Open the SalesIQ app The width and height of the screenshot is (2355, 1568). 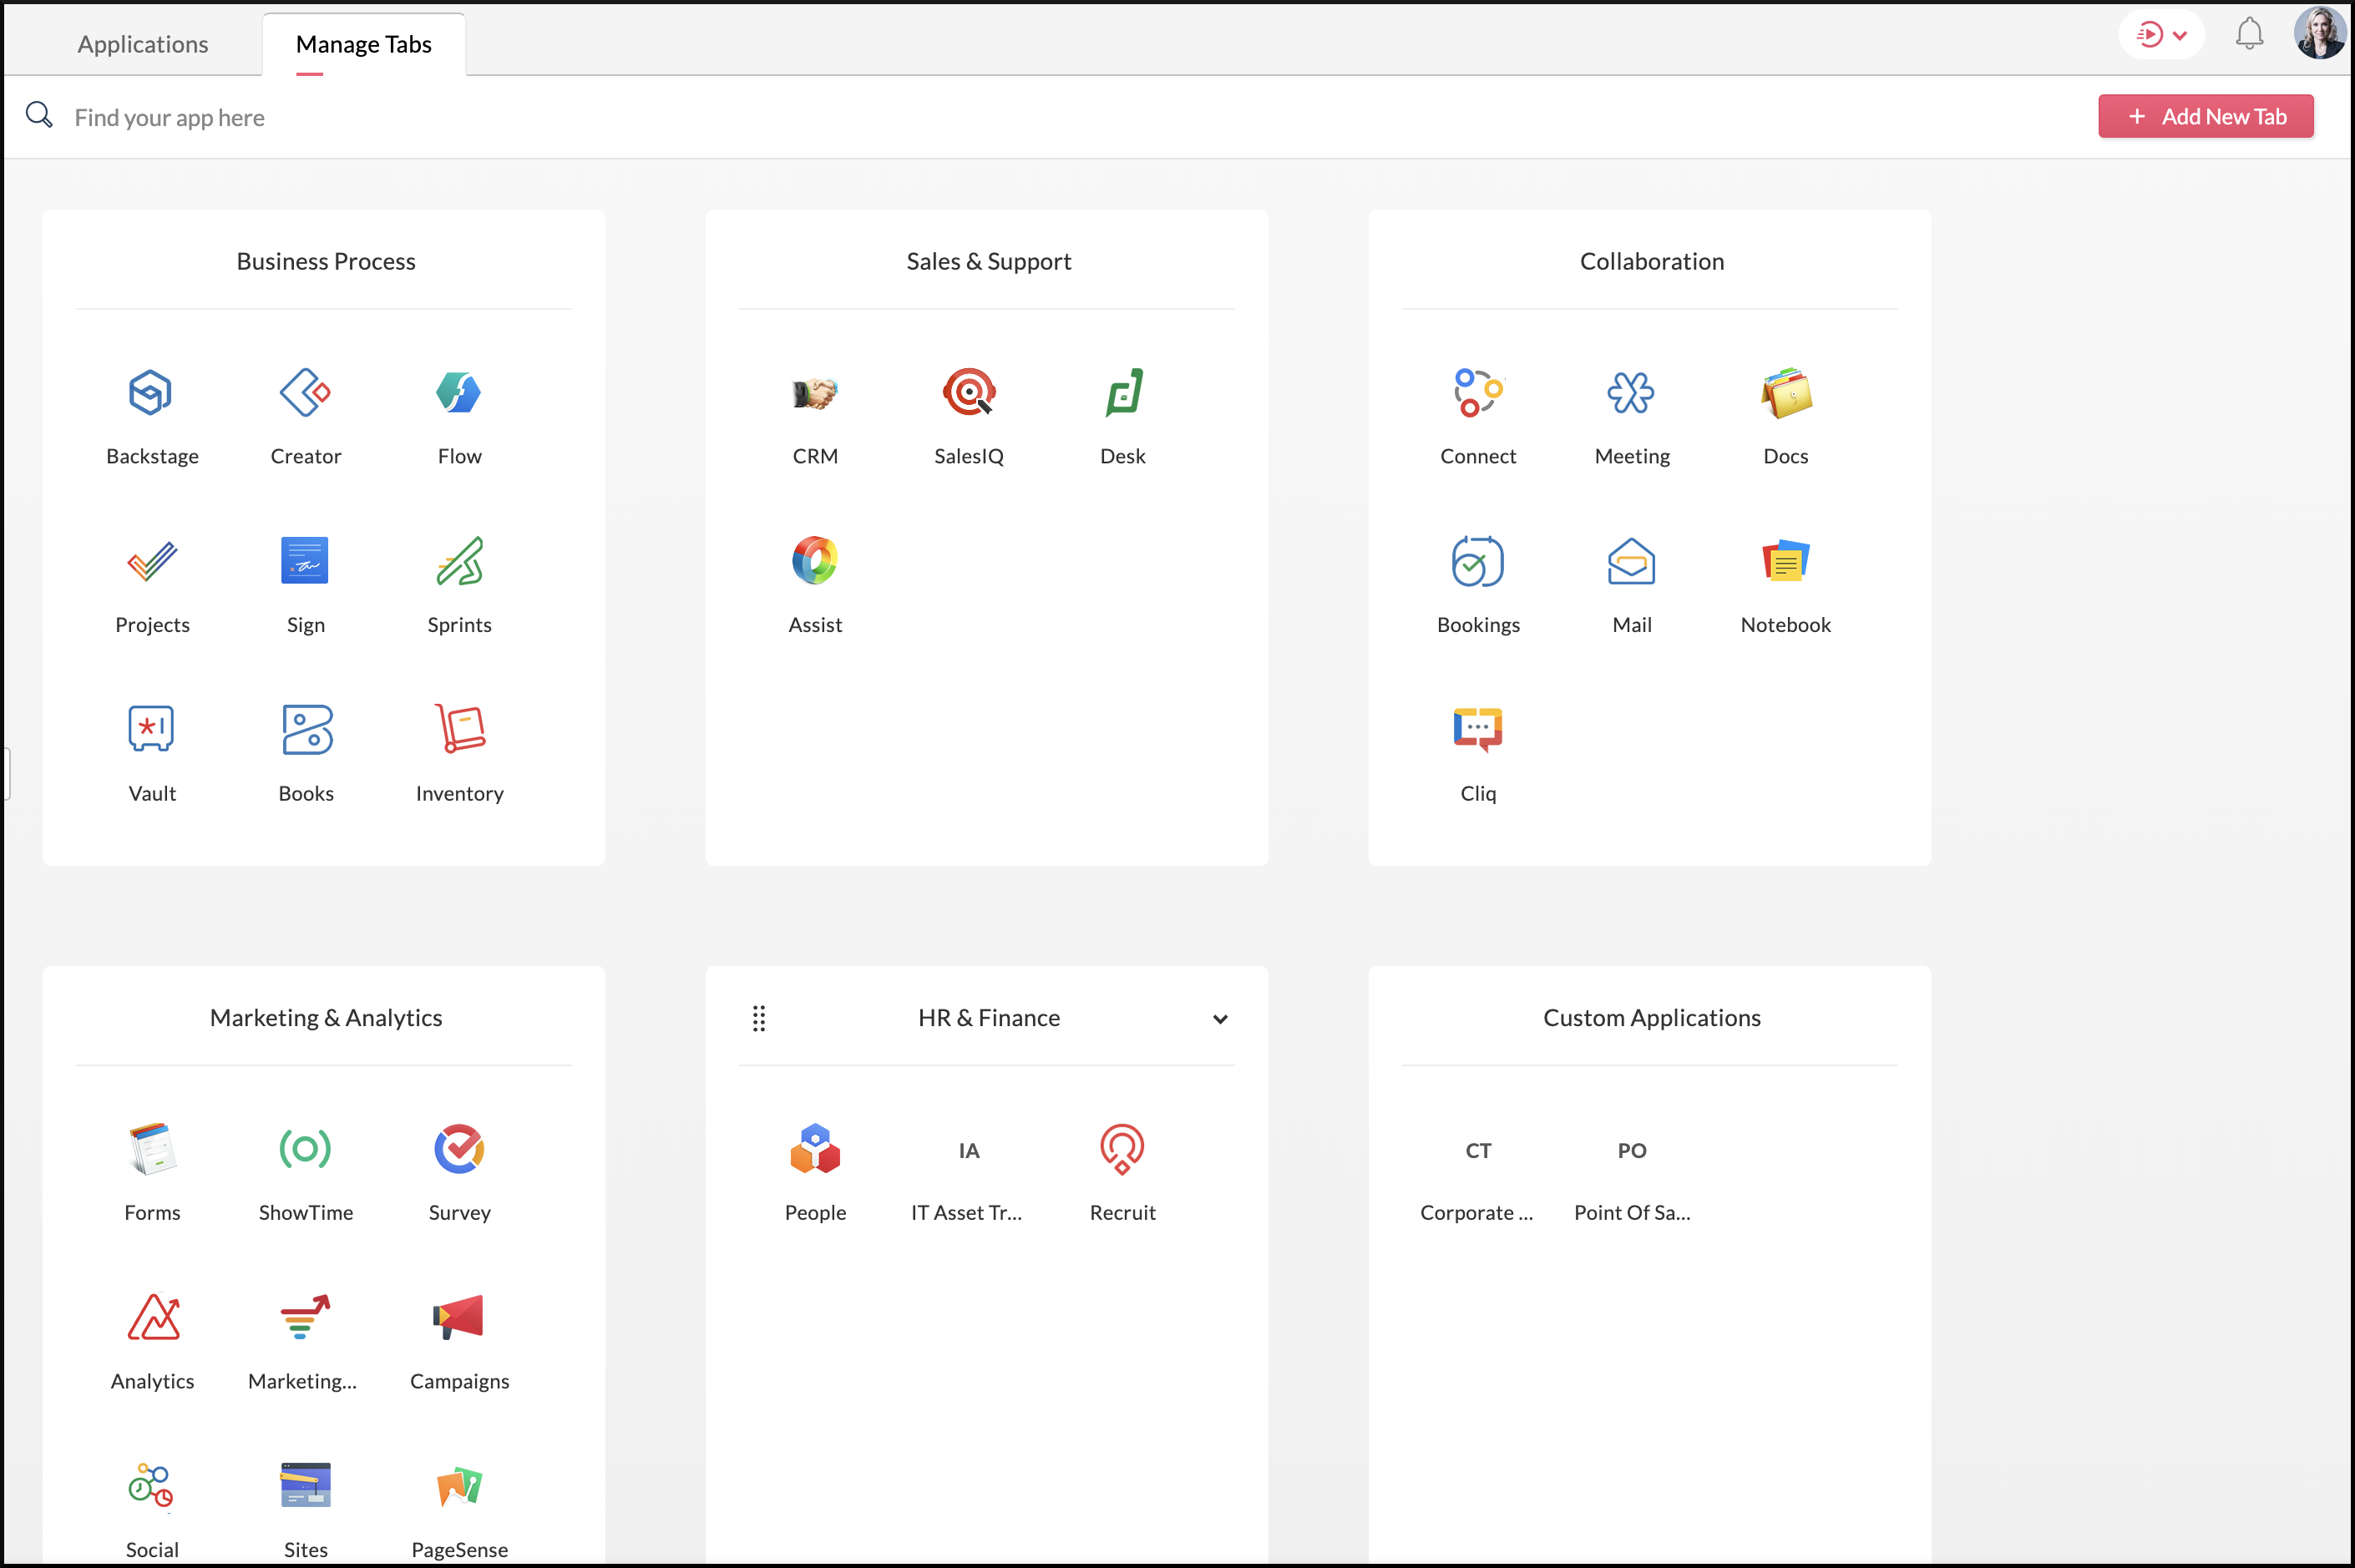(968, 392)
